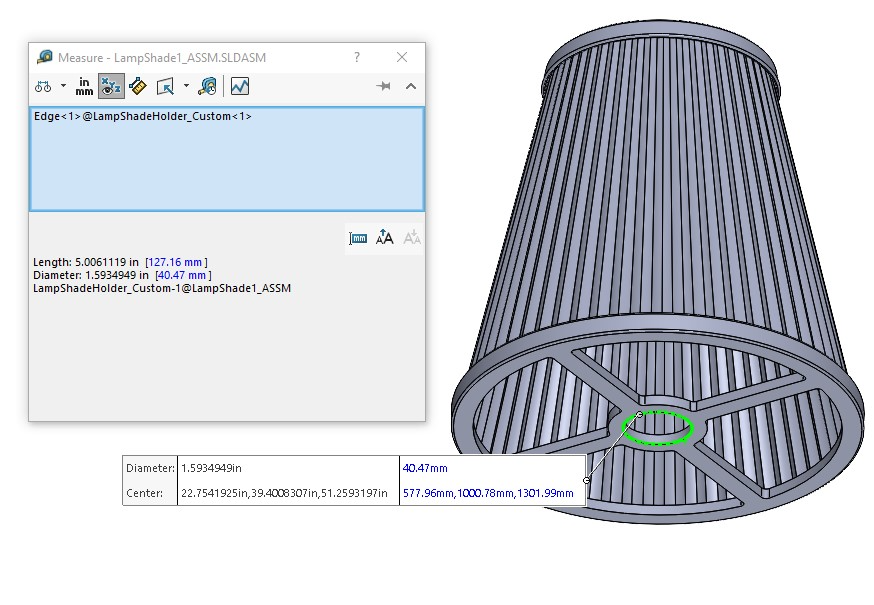Open the Projected On dropdown arrow

186,86
